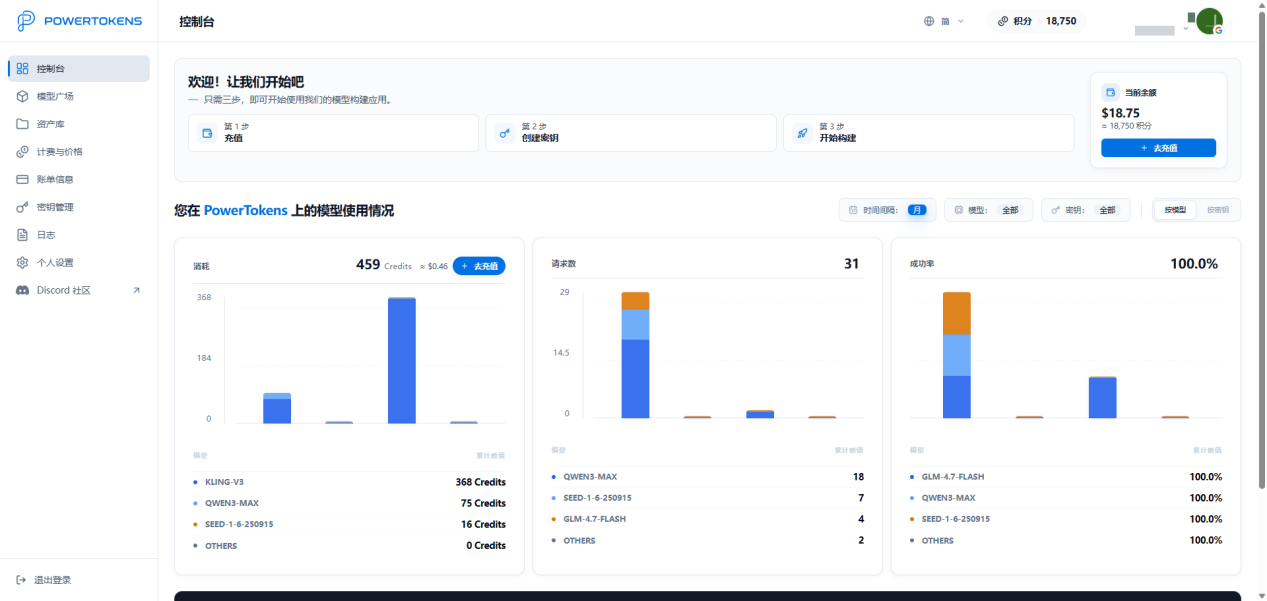Image resolution: width=1267 pixels, height=601 pixels.
Task: Click the light blue segment in 成功率 chart
Action: 957,355
